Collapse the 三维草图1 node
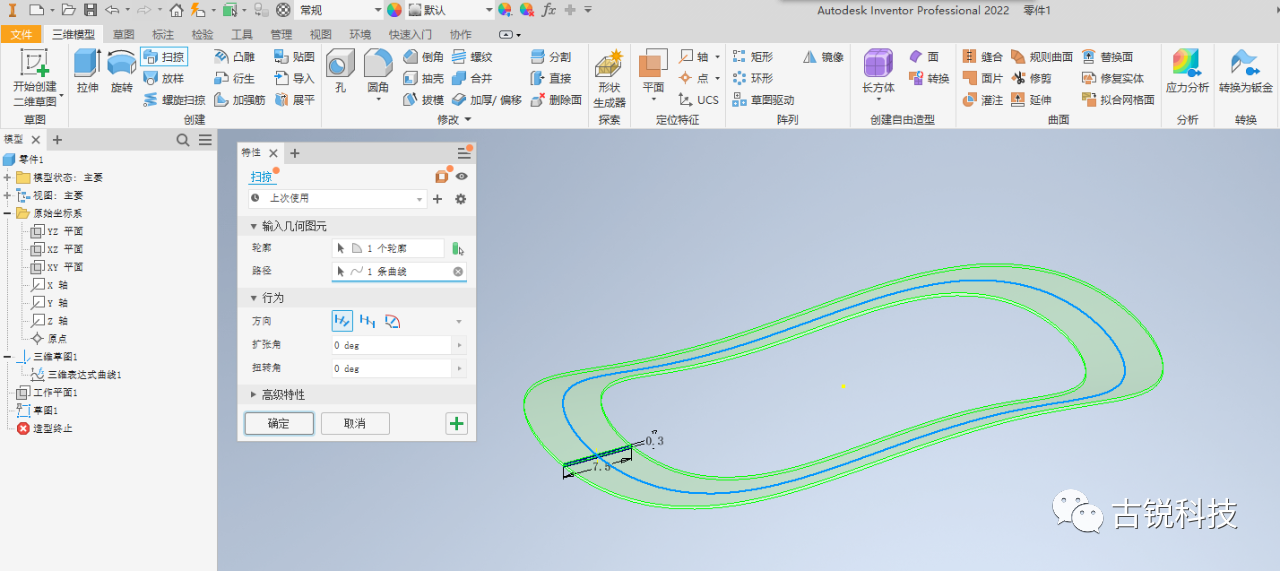 [8, 356]
